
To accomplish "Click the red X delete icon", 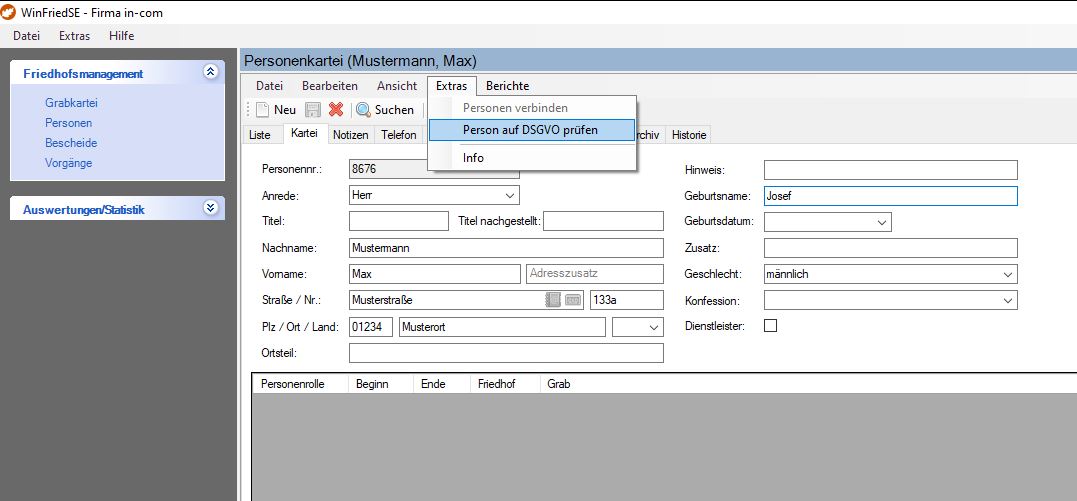I will pos(336,110).
